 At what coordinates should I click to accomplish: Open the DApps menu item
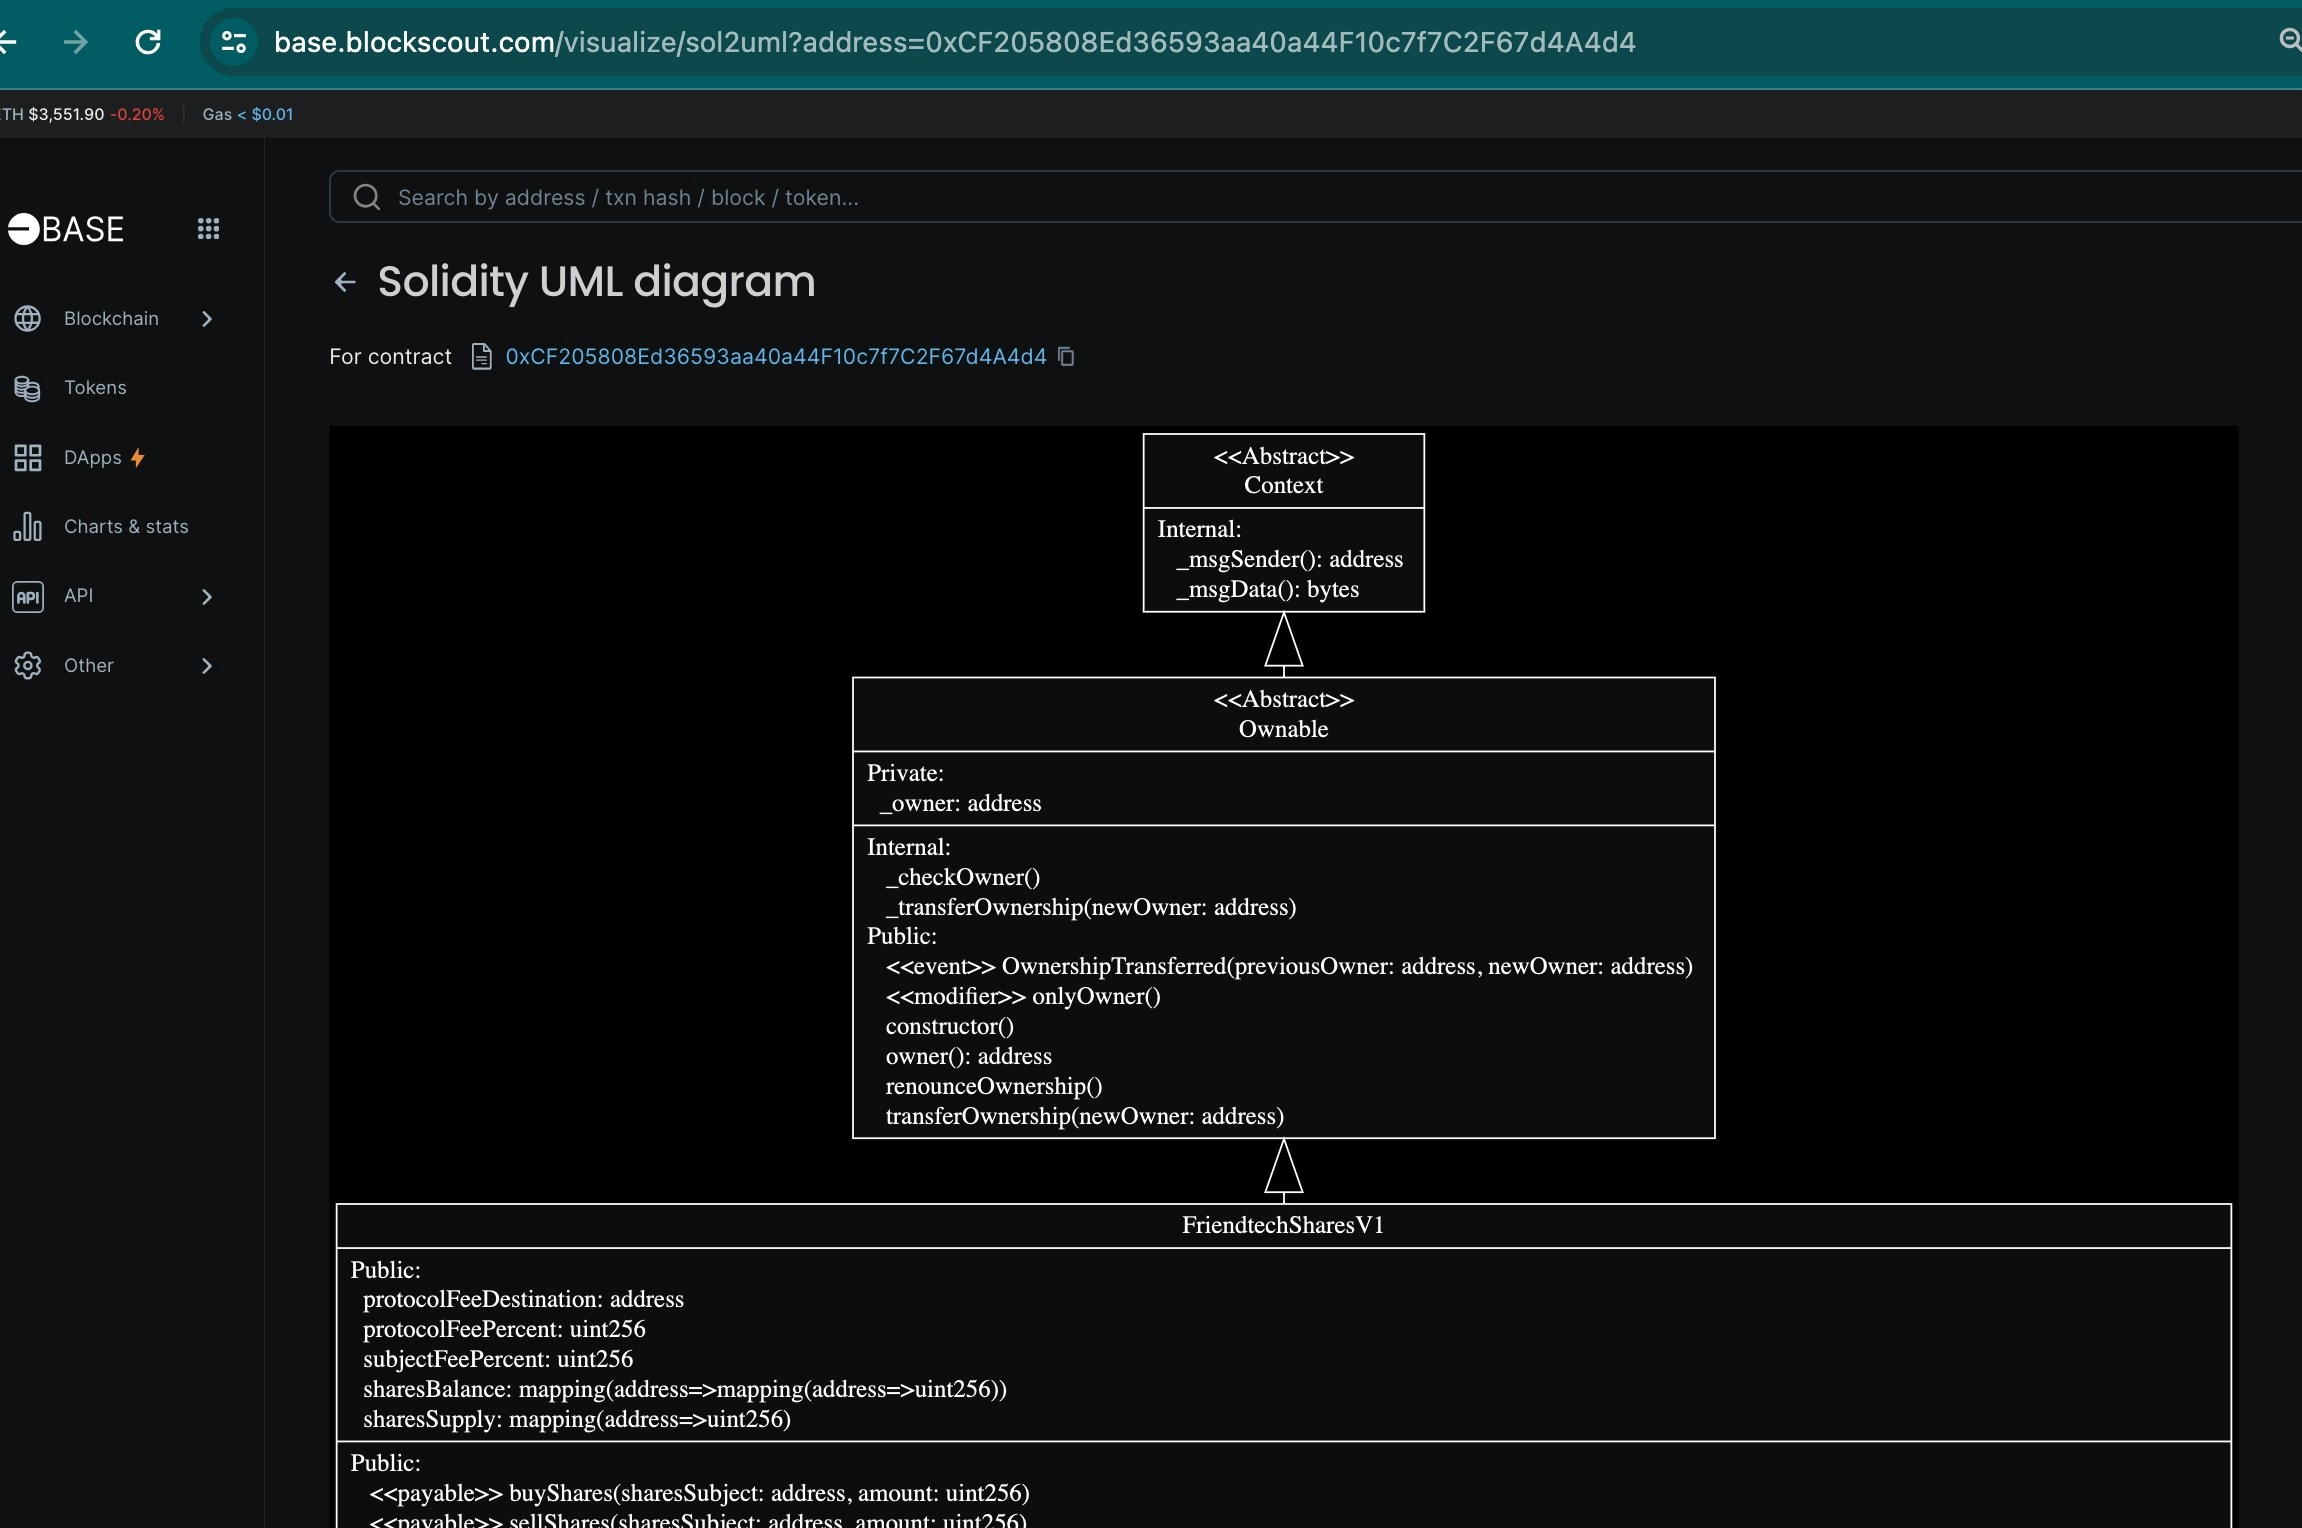tap(92, 458)
